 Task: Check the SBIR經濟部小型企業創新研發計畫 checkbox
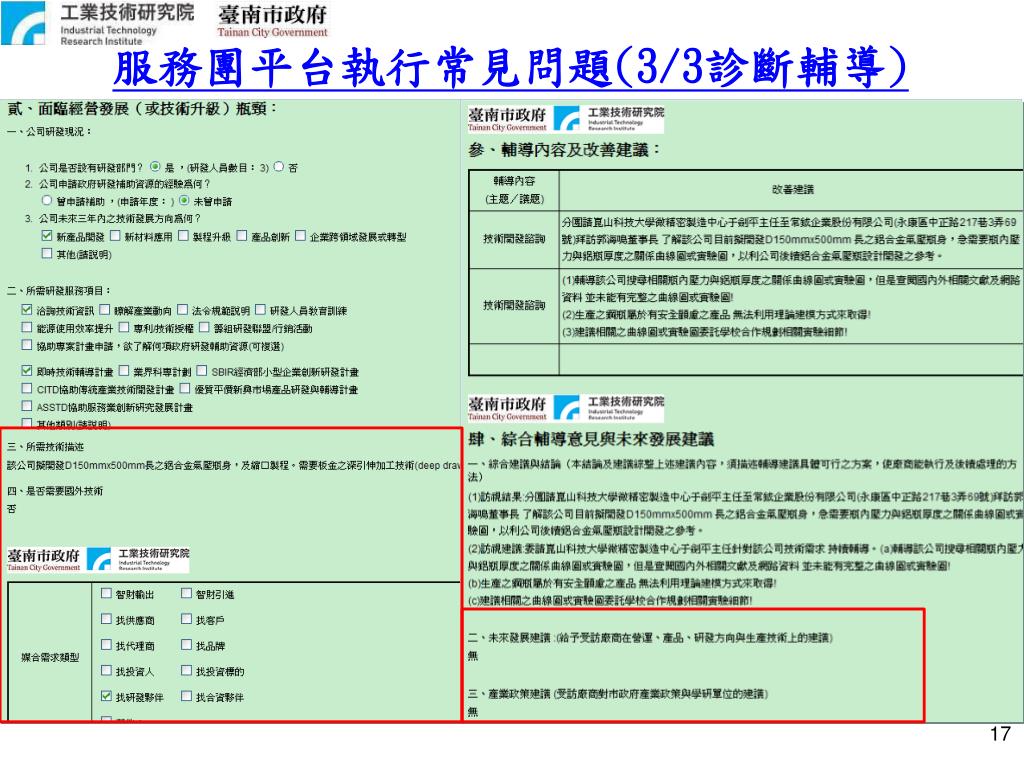(x=202, y=371)
